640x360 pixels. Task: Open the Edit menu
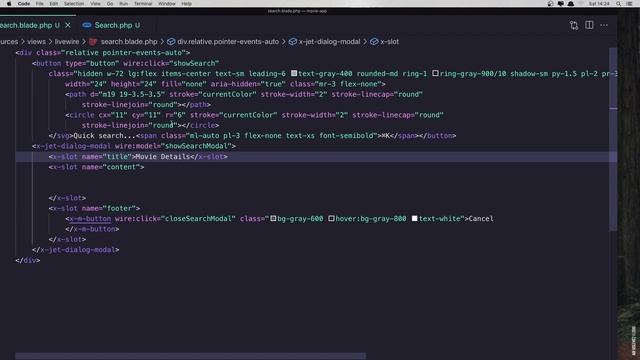[53, 4]
